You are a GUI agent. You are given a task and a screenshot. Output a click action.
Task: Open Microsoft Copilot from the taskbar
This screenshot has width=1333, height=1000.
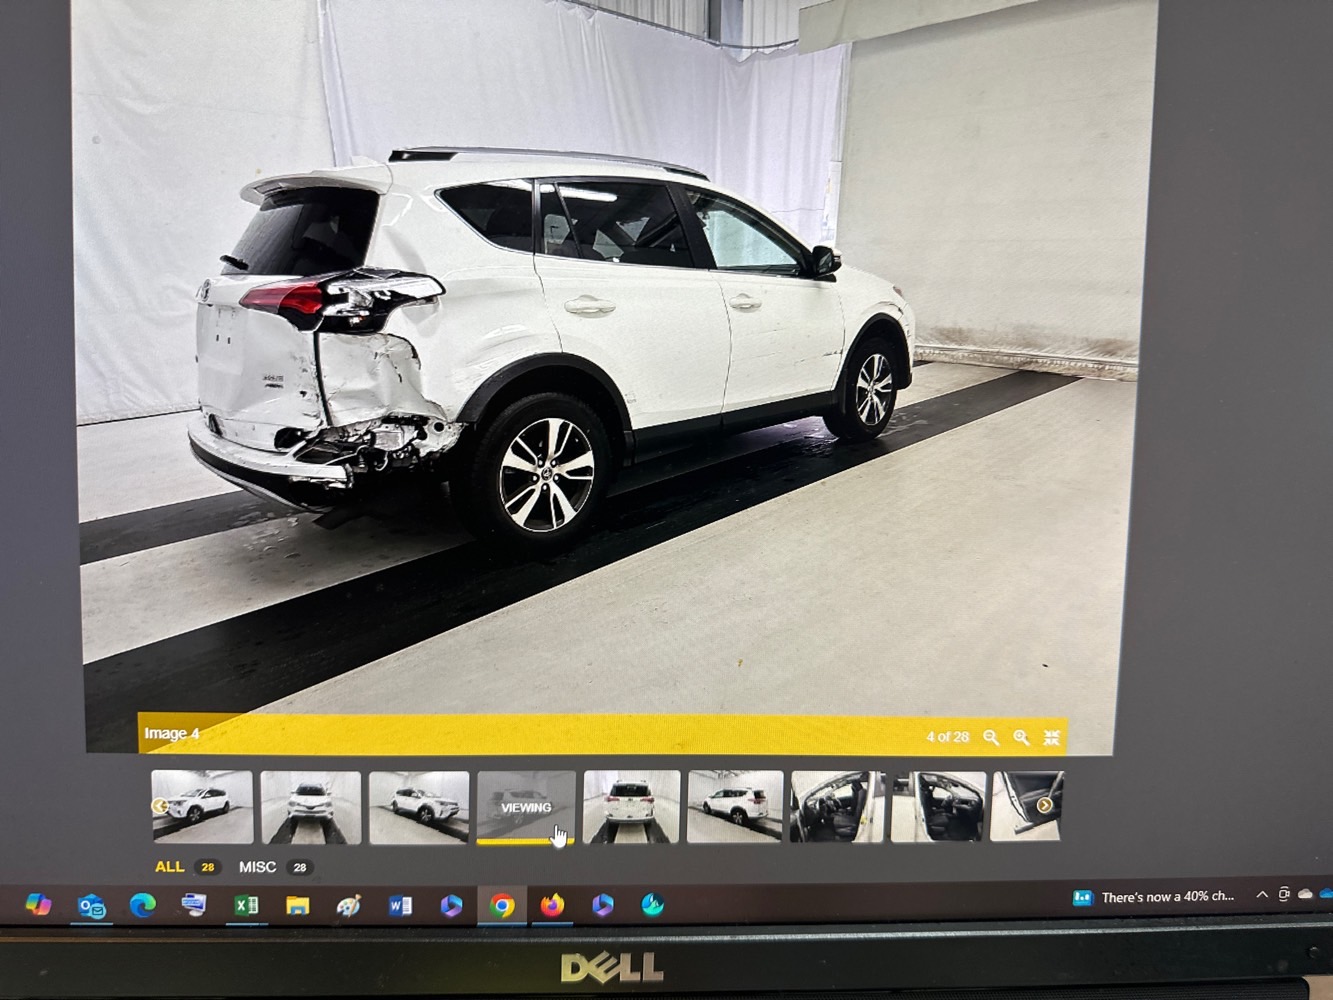(x=38, y=905)
